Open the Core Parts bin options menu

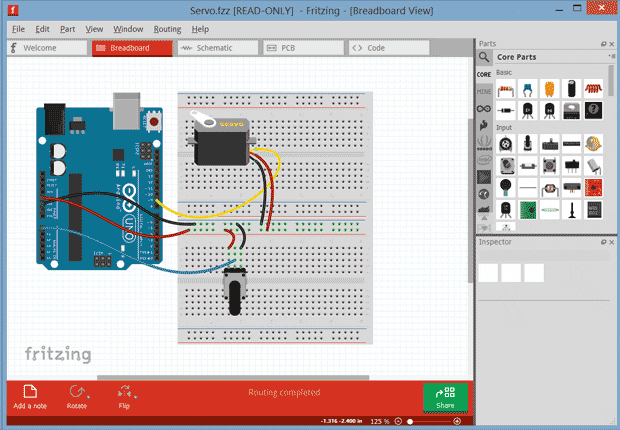(611, 58)
